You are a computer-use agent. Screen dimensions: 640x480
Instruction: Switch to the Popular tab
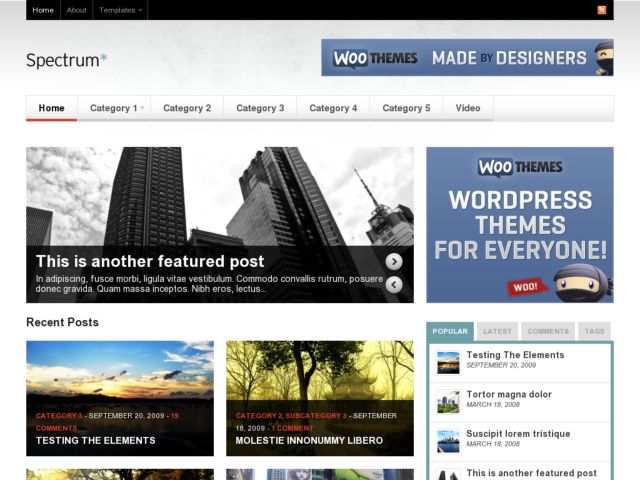click(x=450, y=331)
